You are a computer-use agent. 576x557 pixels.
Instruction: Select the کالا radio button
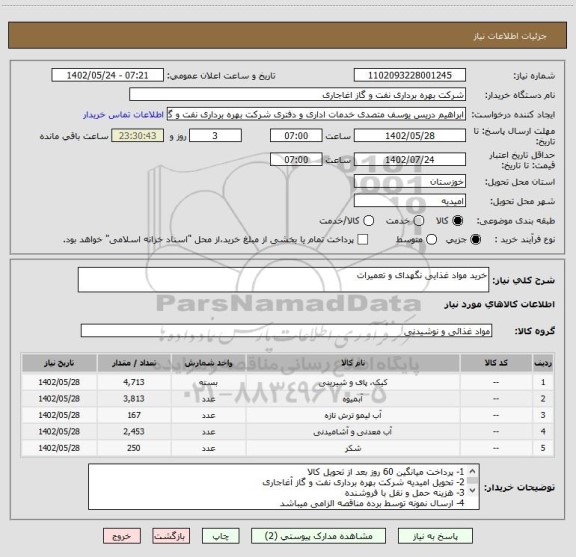pos(458,220)
